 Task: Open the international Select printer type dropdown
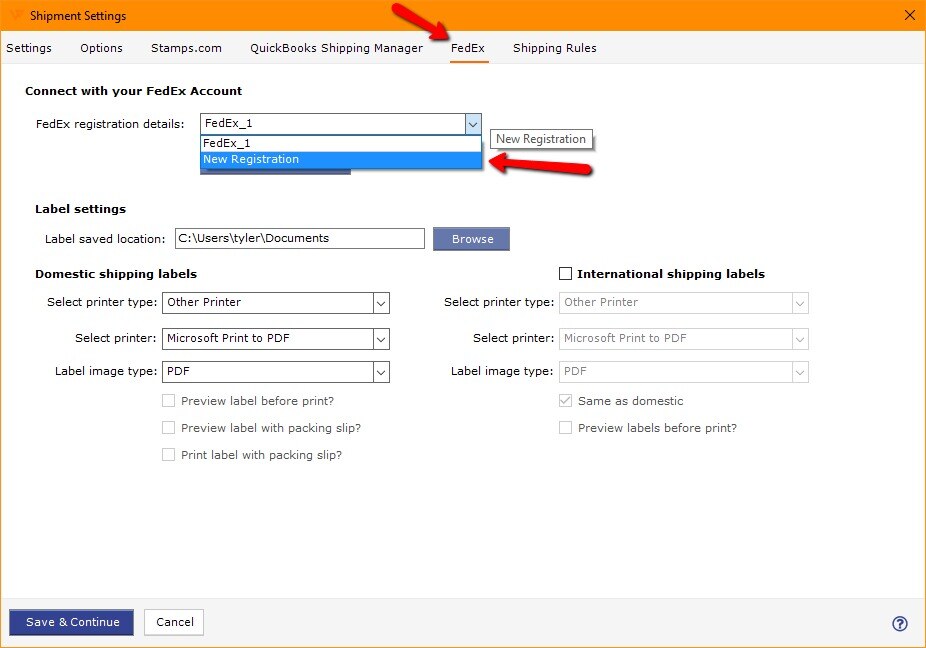800,304
